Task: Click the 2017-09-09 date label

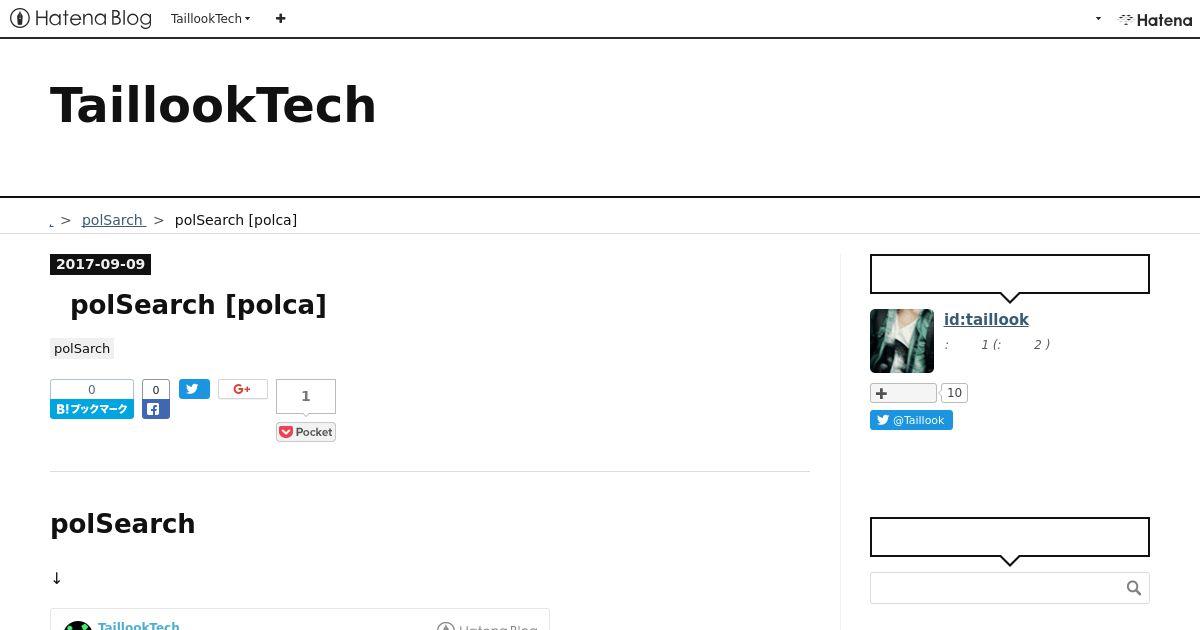Action: [x=100, y=264]
